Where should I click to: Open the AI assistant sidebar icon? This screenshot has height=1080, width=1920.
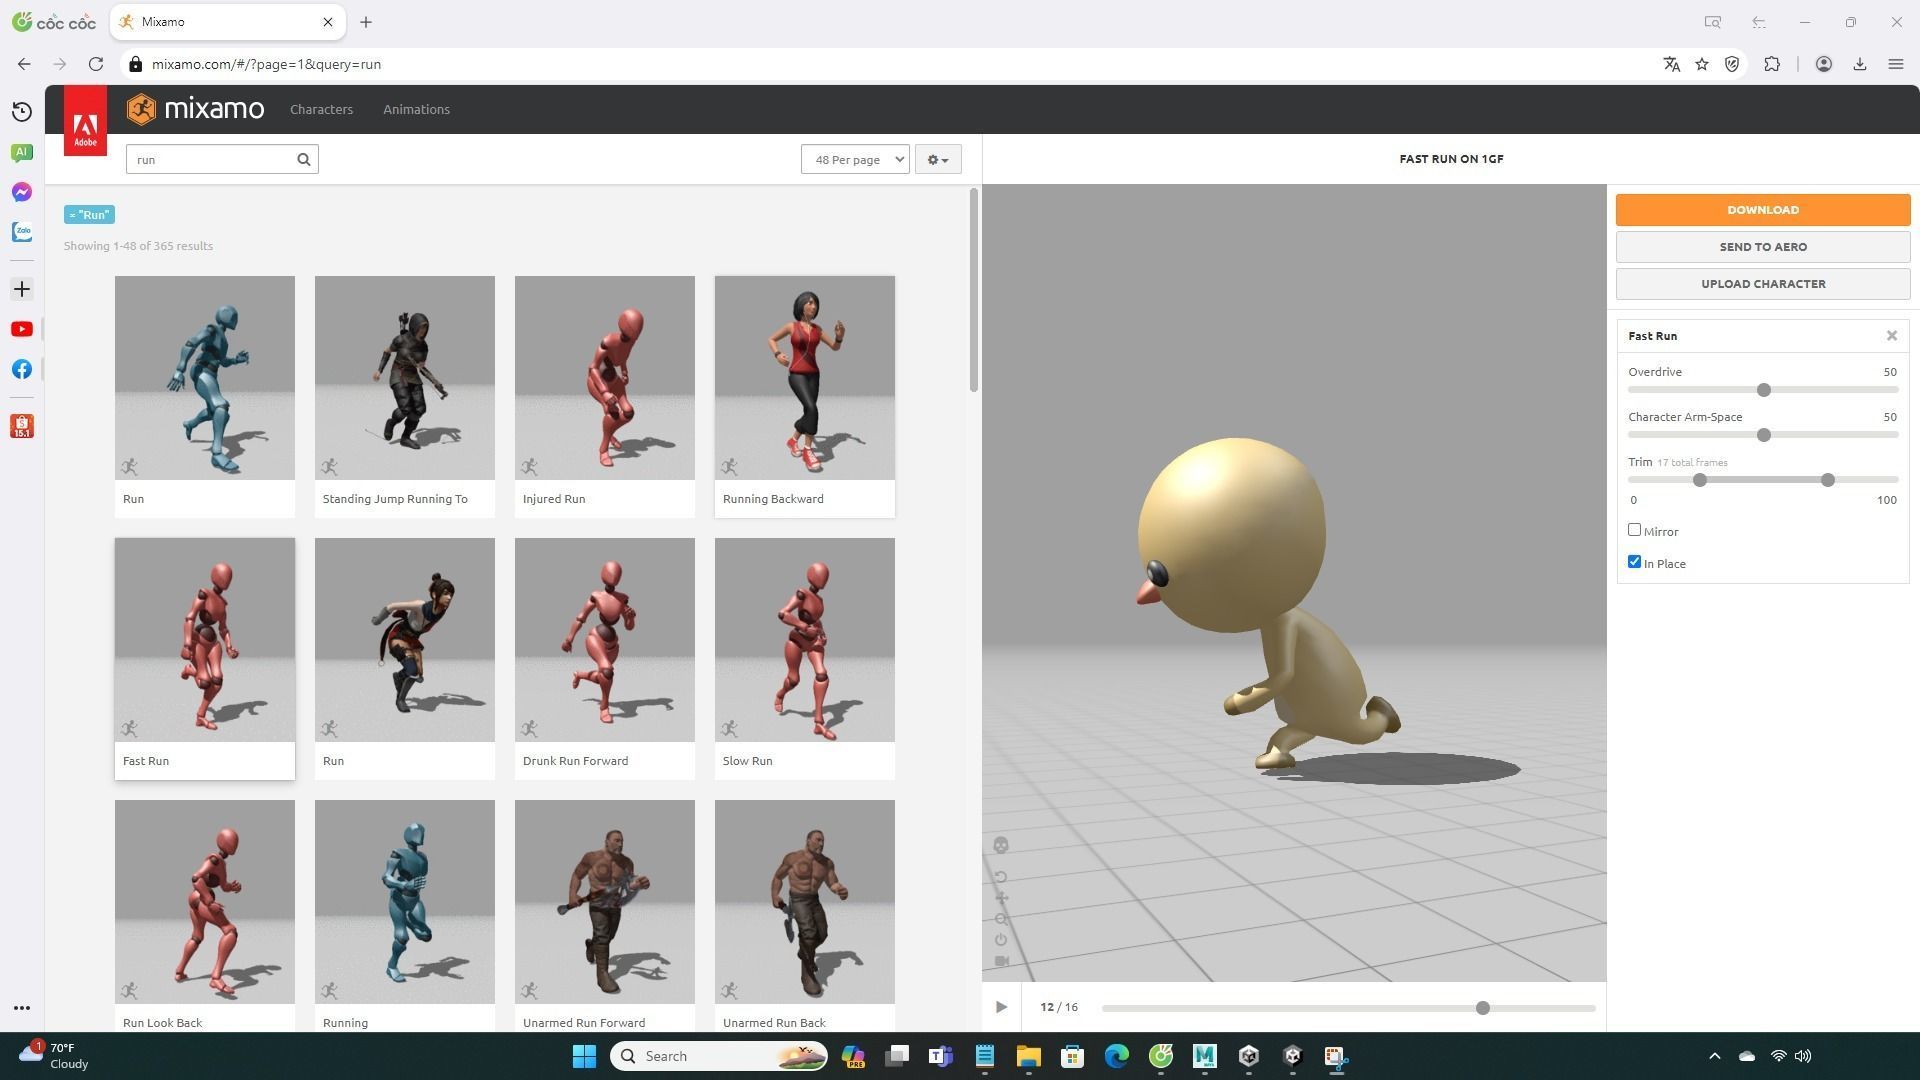(22, 152)
